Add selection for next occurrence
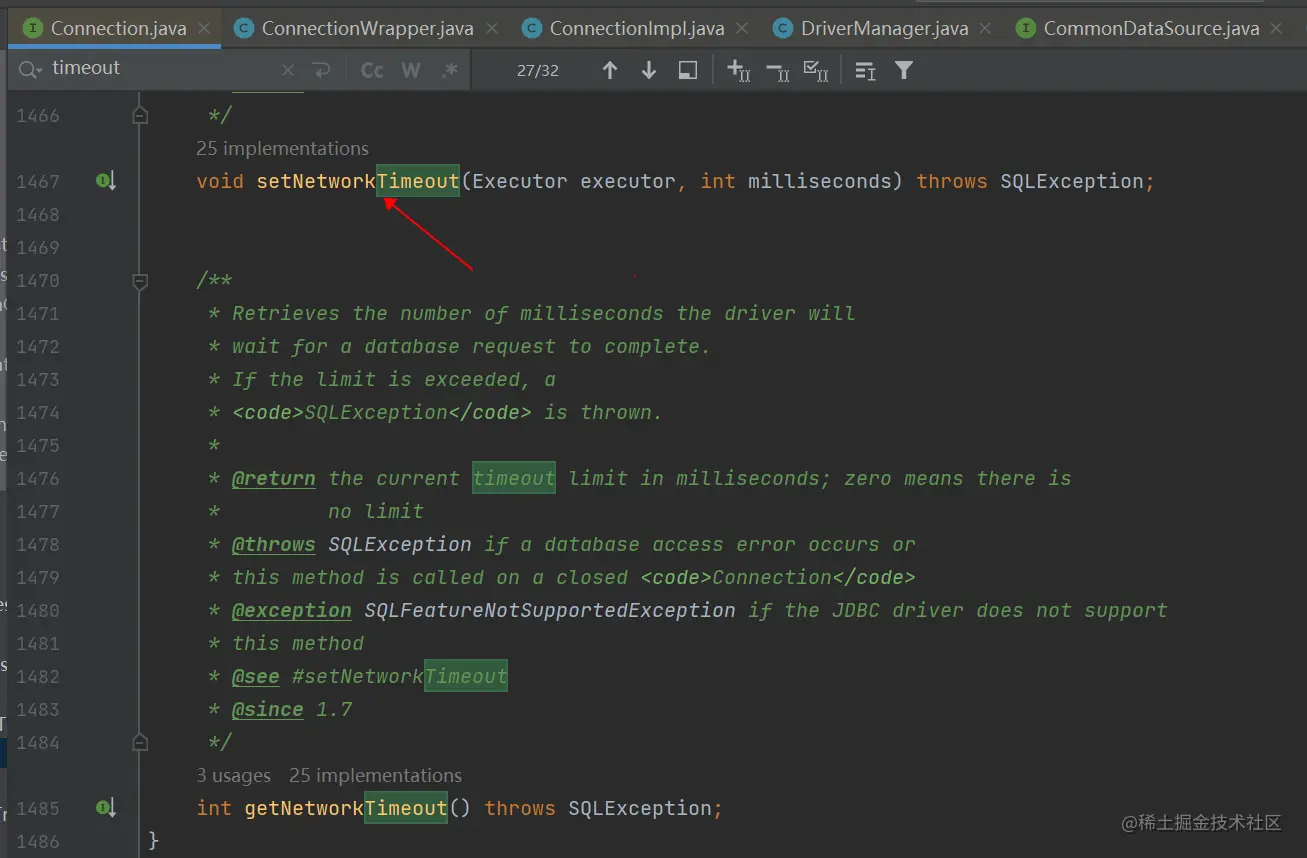Viewport: 1307px width, 858px height. point(739,70)
